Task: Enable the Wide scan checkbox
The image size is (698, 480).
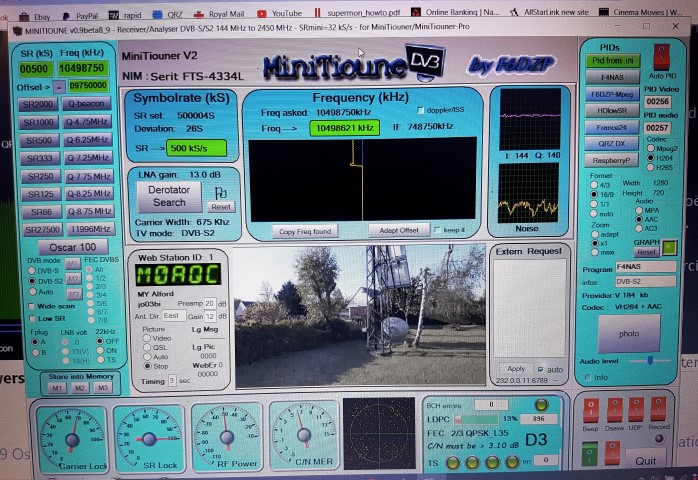Action: click(31, 306)
